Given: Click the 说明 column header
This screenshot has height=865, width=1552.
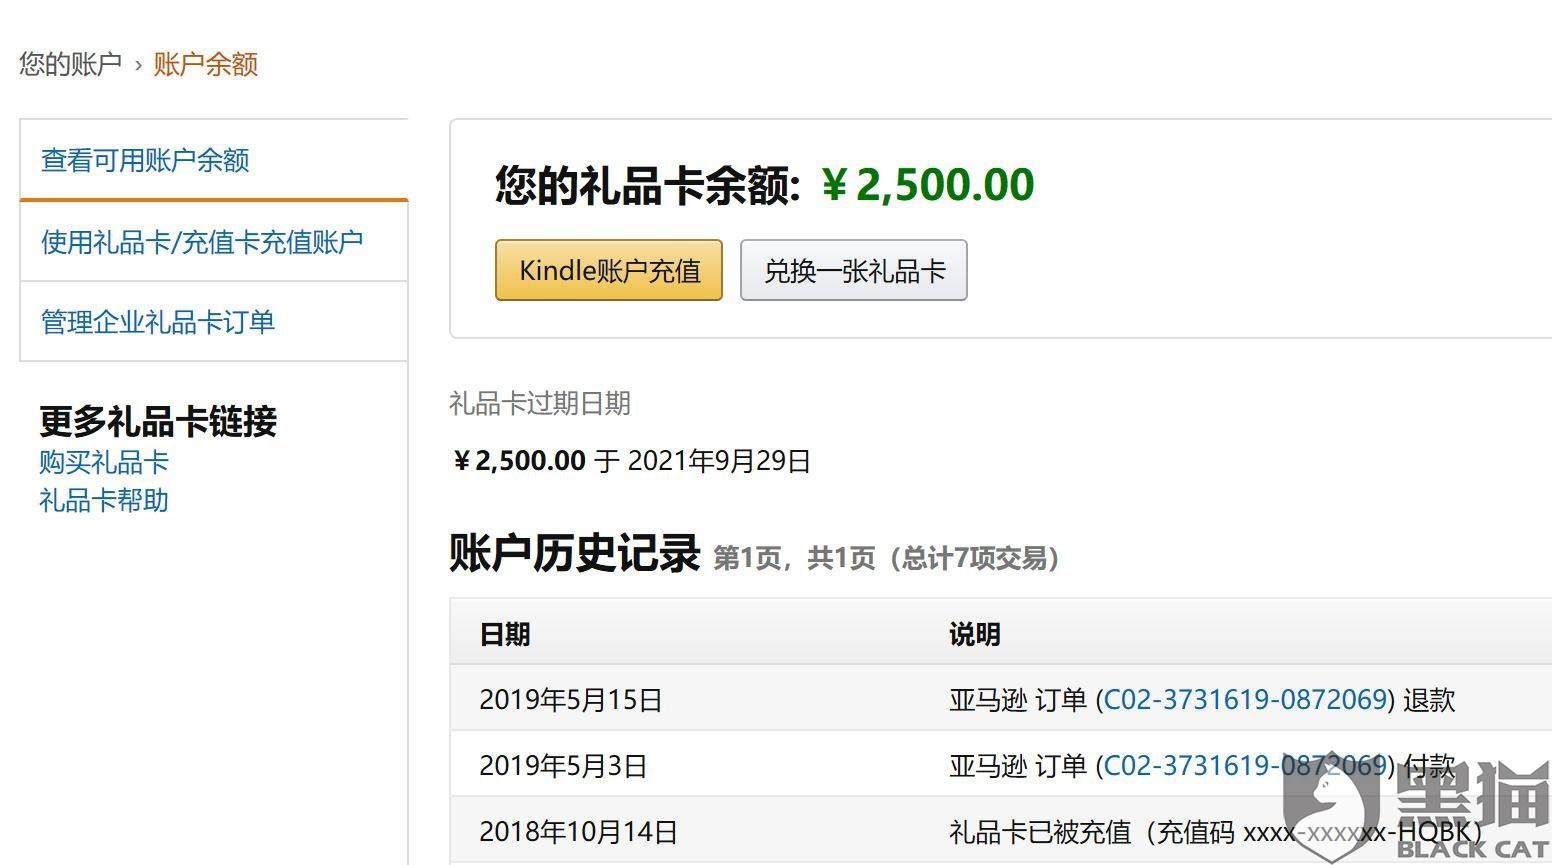Looking at the screenshot, I should coord(974,634).
